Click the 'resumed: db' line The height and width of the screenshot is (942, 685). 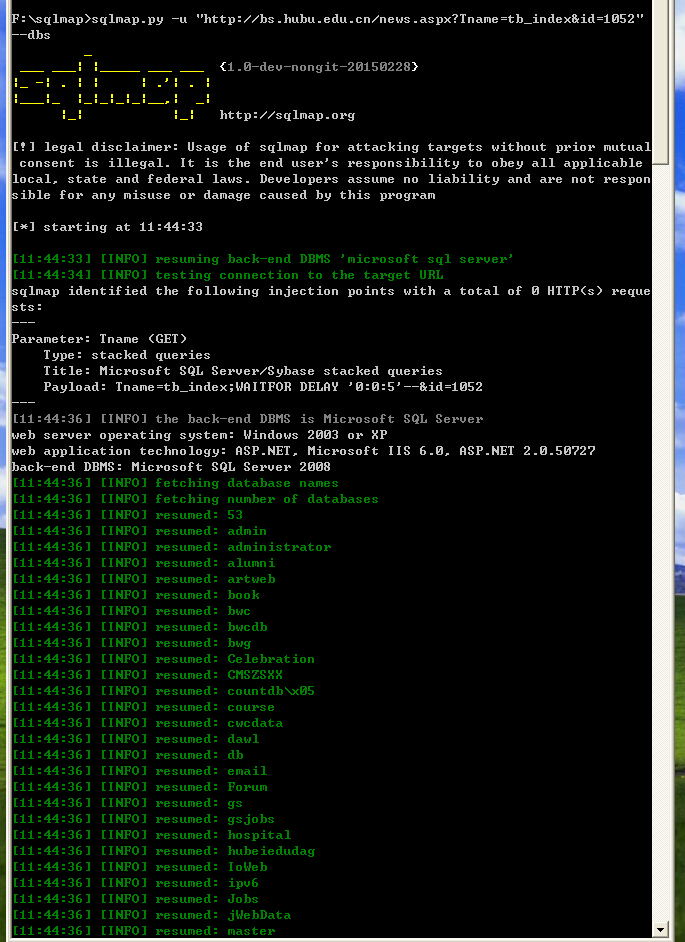coord(127,755)
